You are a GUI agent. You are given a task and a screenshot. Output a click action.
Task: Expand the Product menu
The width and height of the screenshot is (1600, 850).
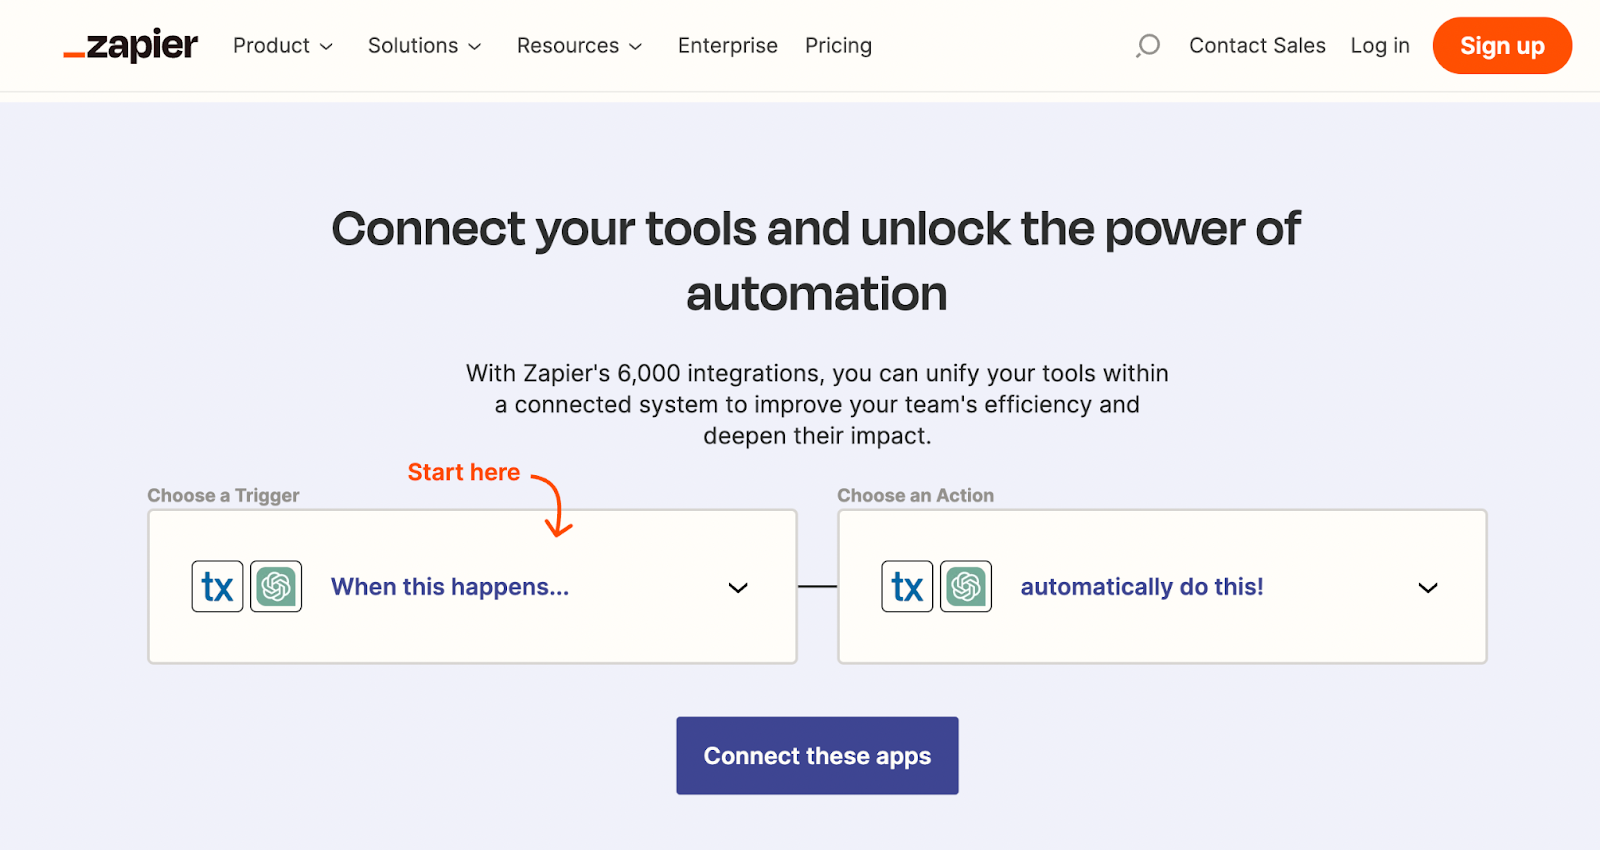pos(283,46)
